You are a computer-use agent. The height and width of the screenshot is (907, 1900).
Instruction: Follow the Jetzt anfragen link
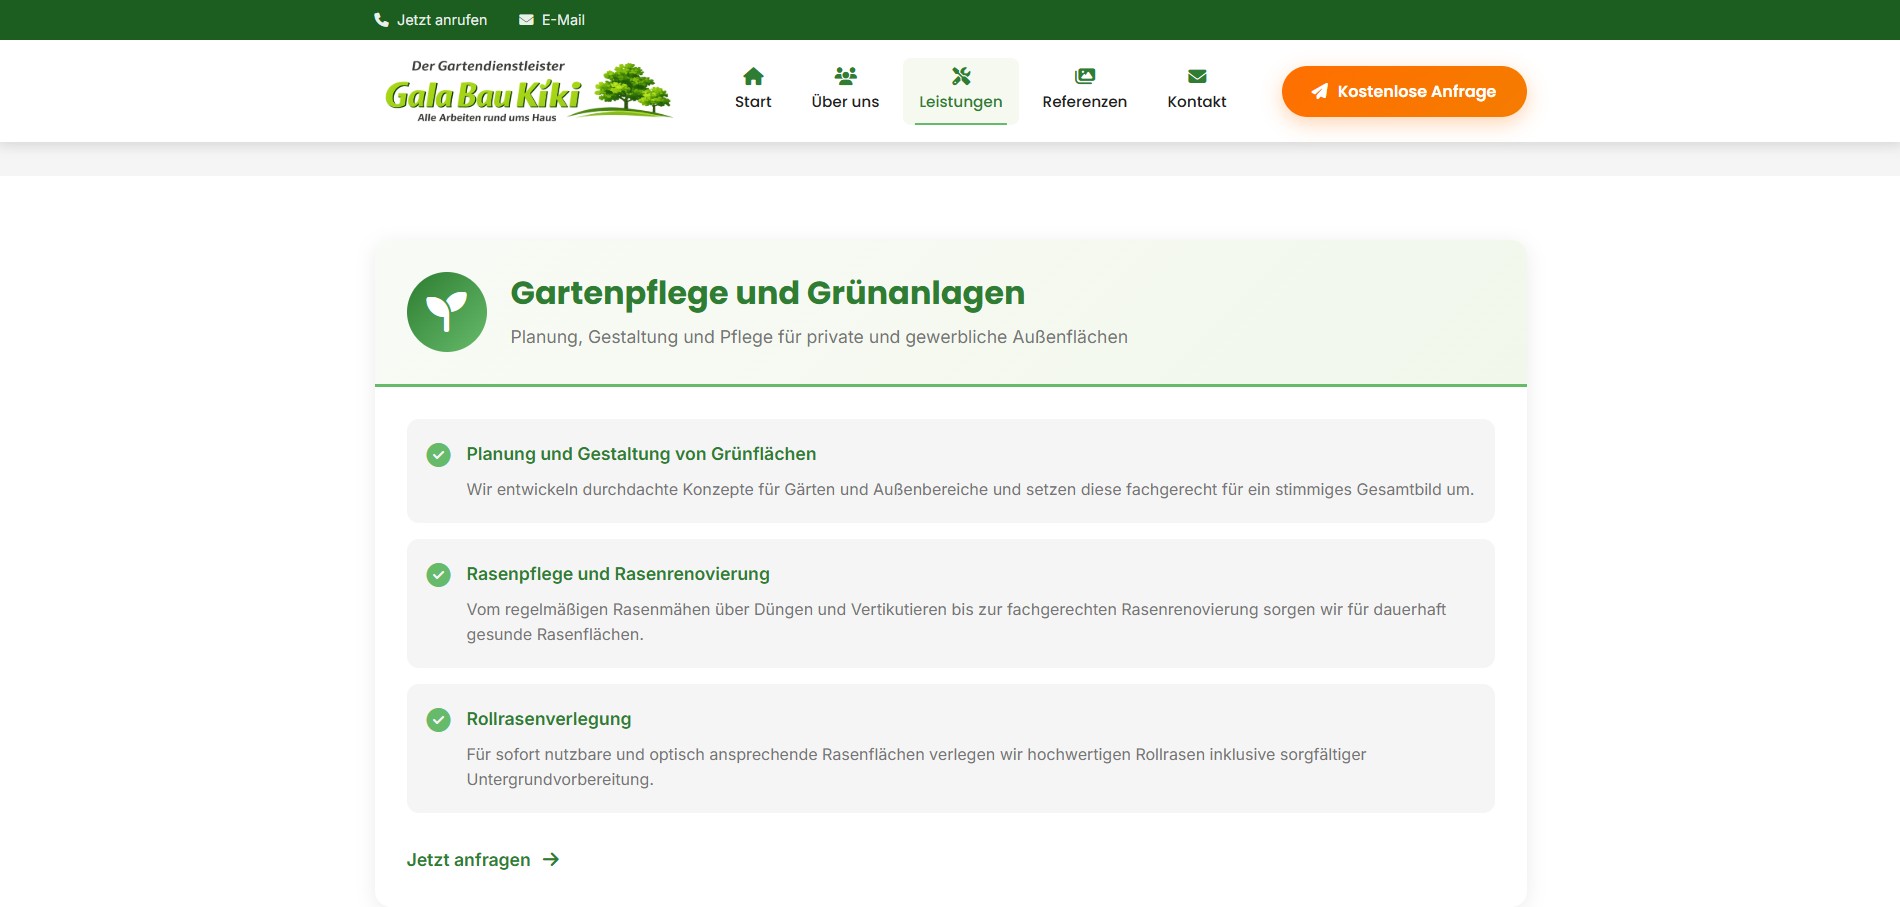468,860
